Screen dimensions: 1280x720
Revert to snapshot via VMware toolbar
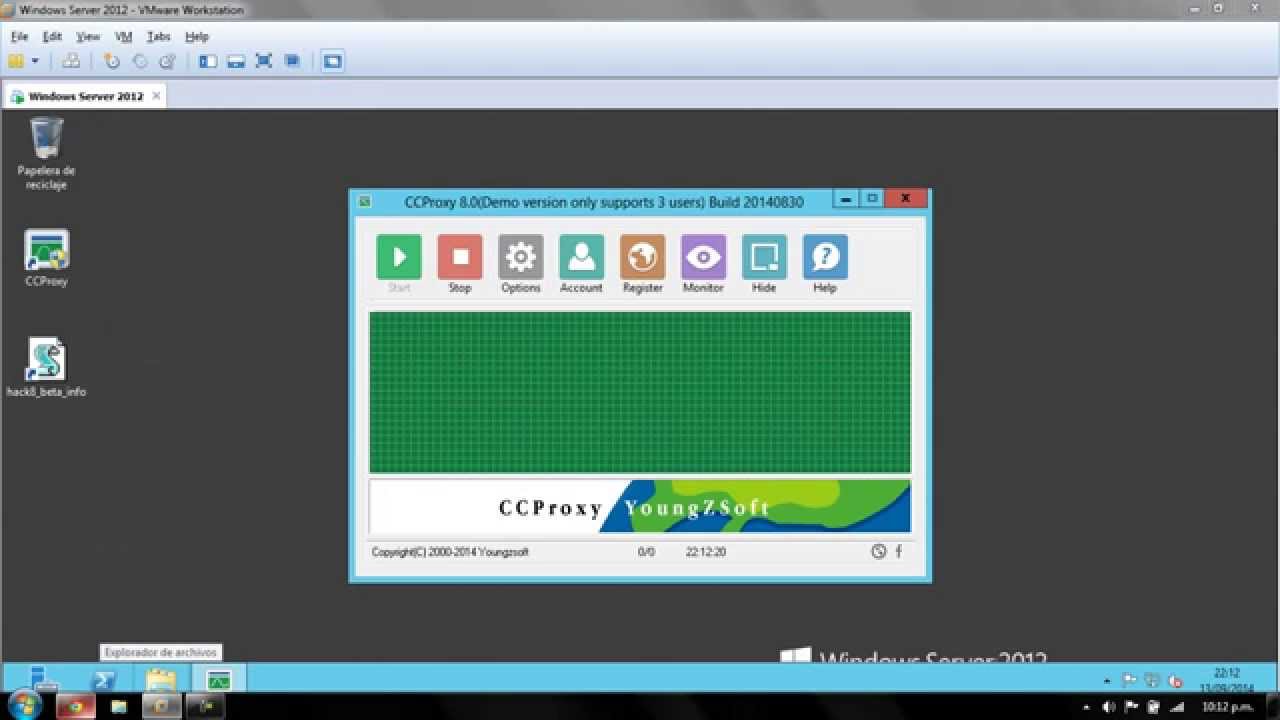140,61
